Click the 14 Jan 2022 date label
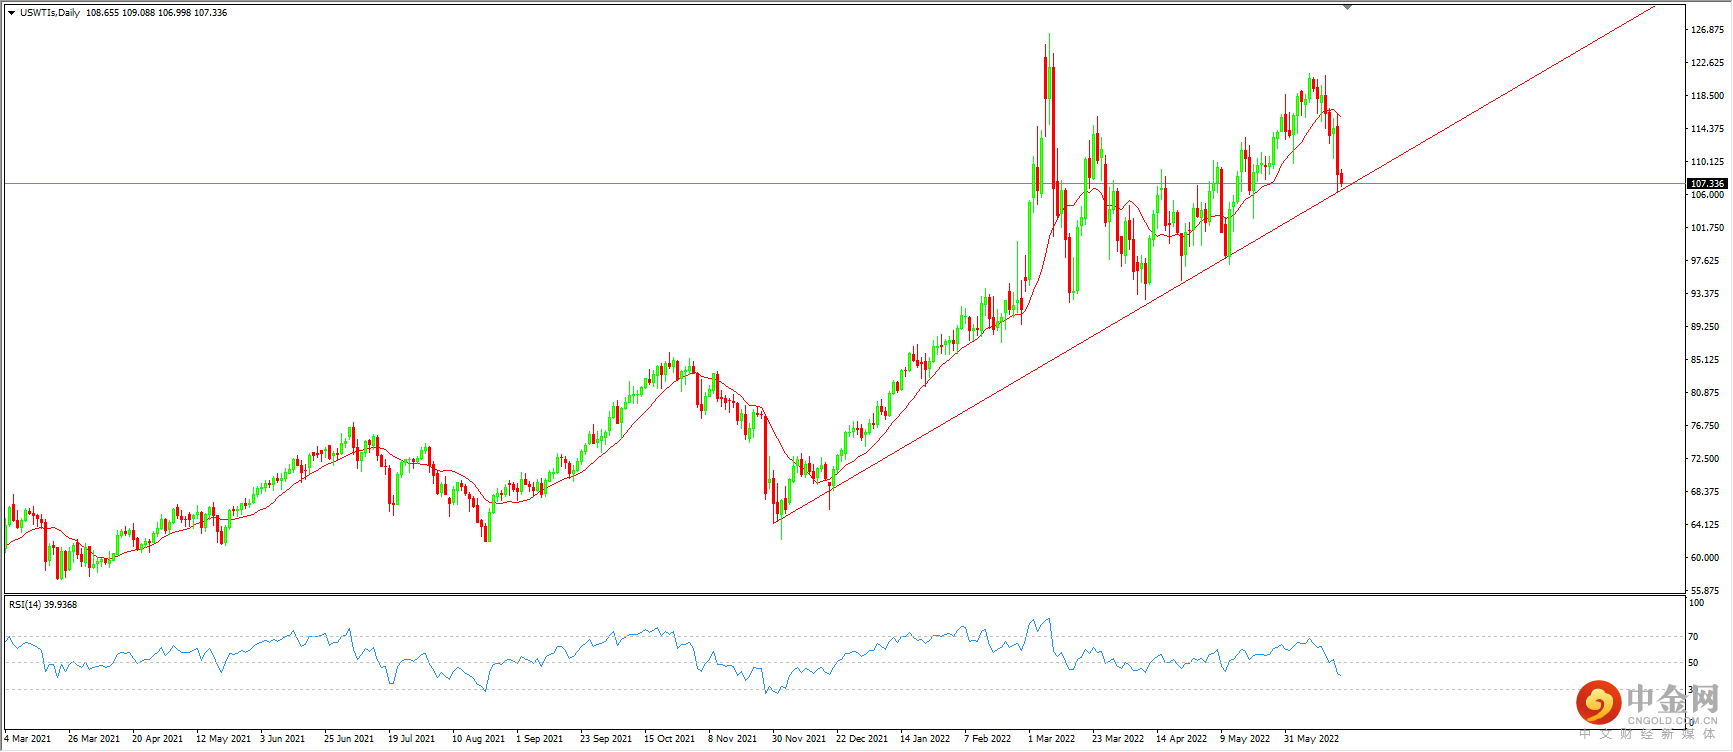 925,739
